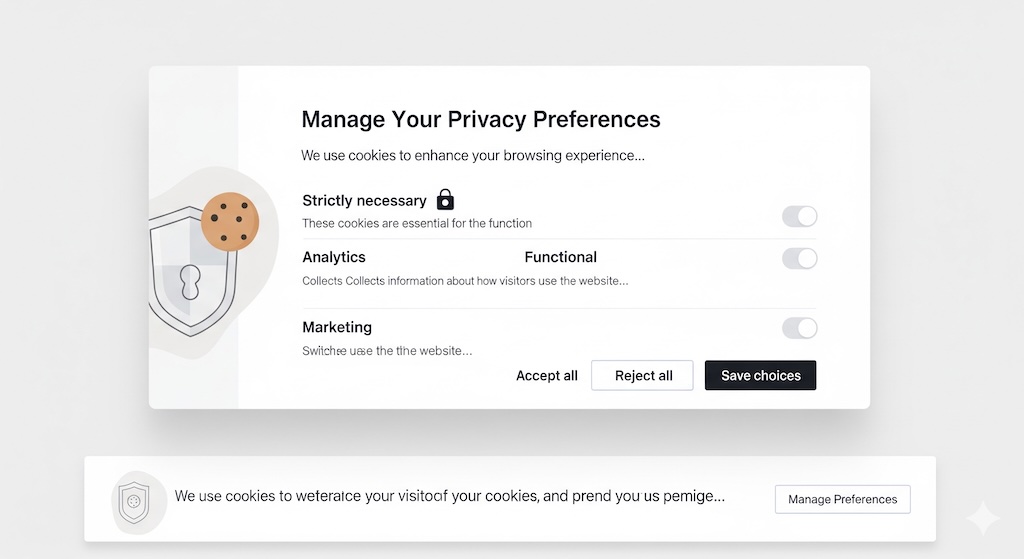Click the cookie banner message text
The width and height of the screenshot is (1024, 559).
pyautogui.click(x=449, y=496)
